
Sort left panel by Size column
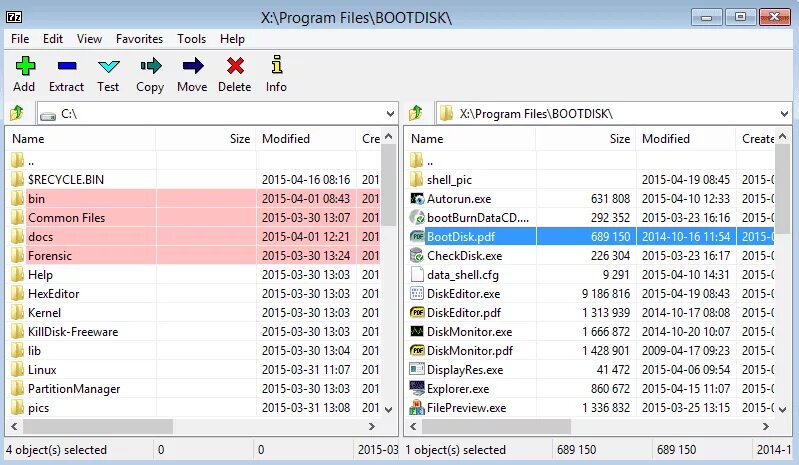[205, 139]
